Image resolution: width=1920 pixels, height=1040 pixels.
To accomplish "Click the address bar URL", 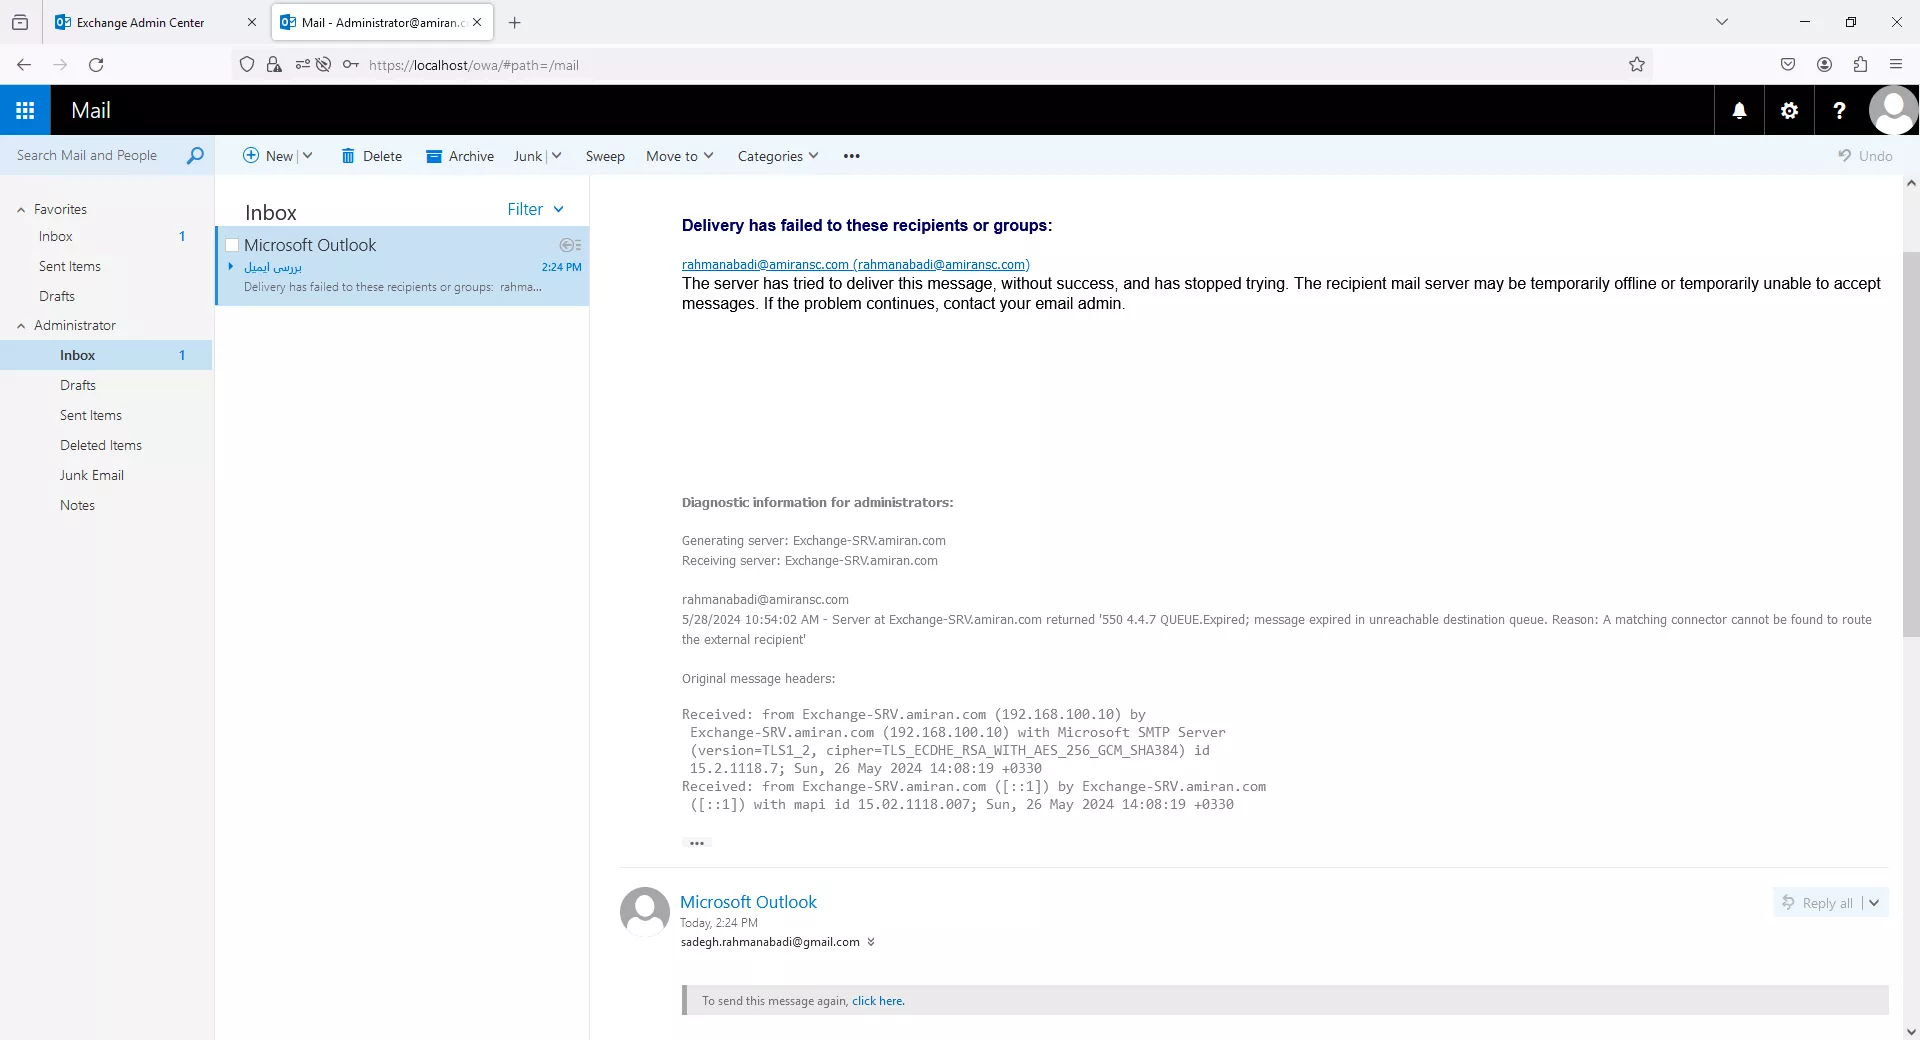I will coord(474,65).
